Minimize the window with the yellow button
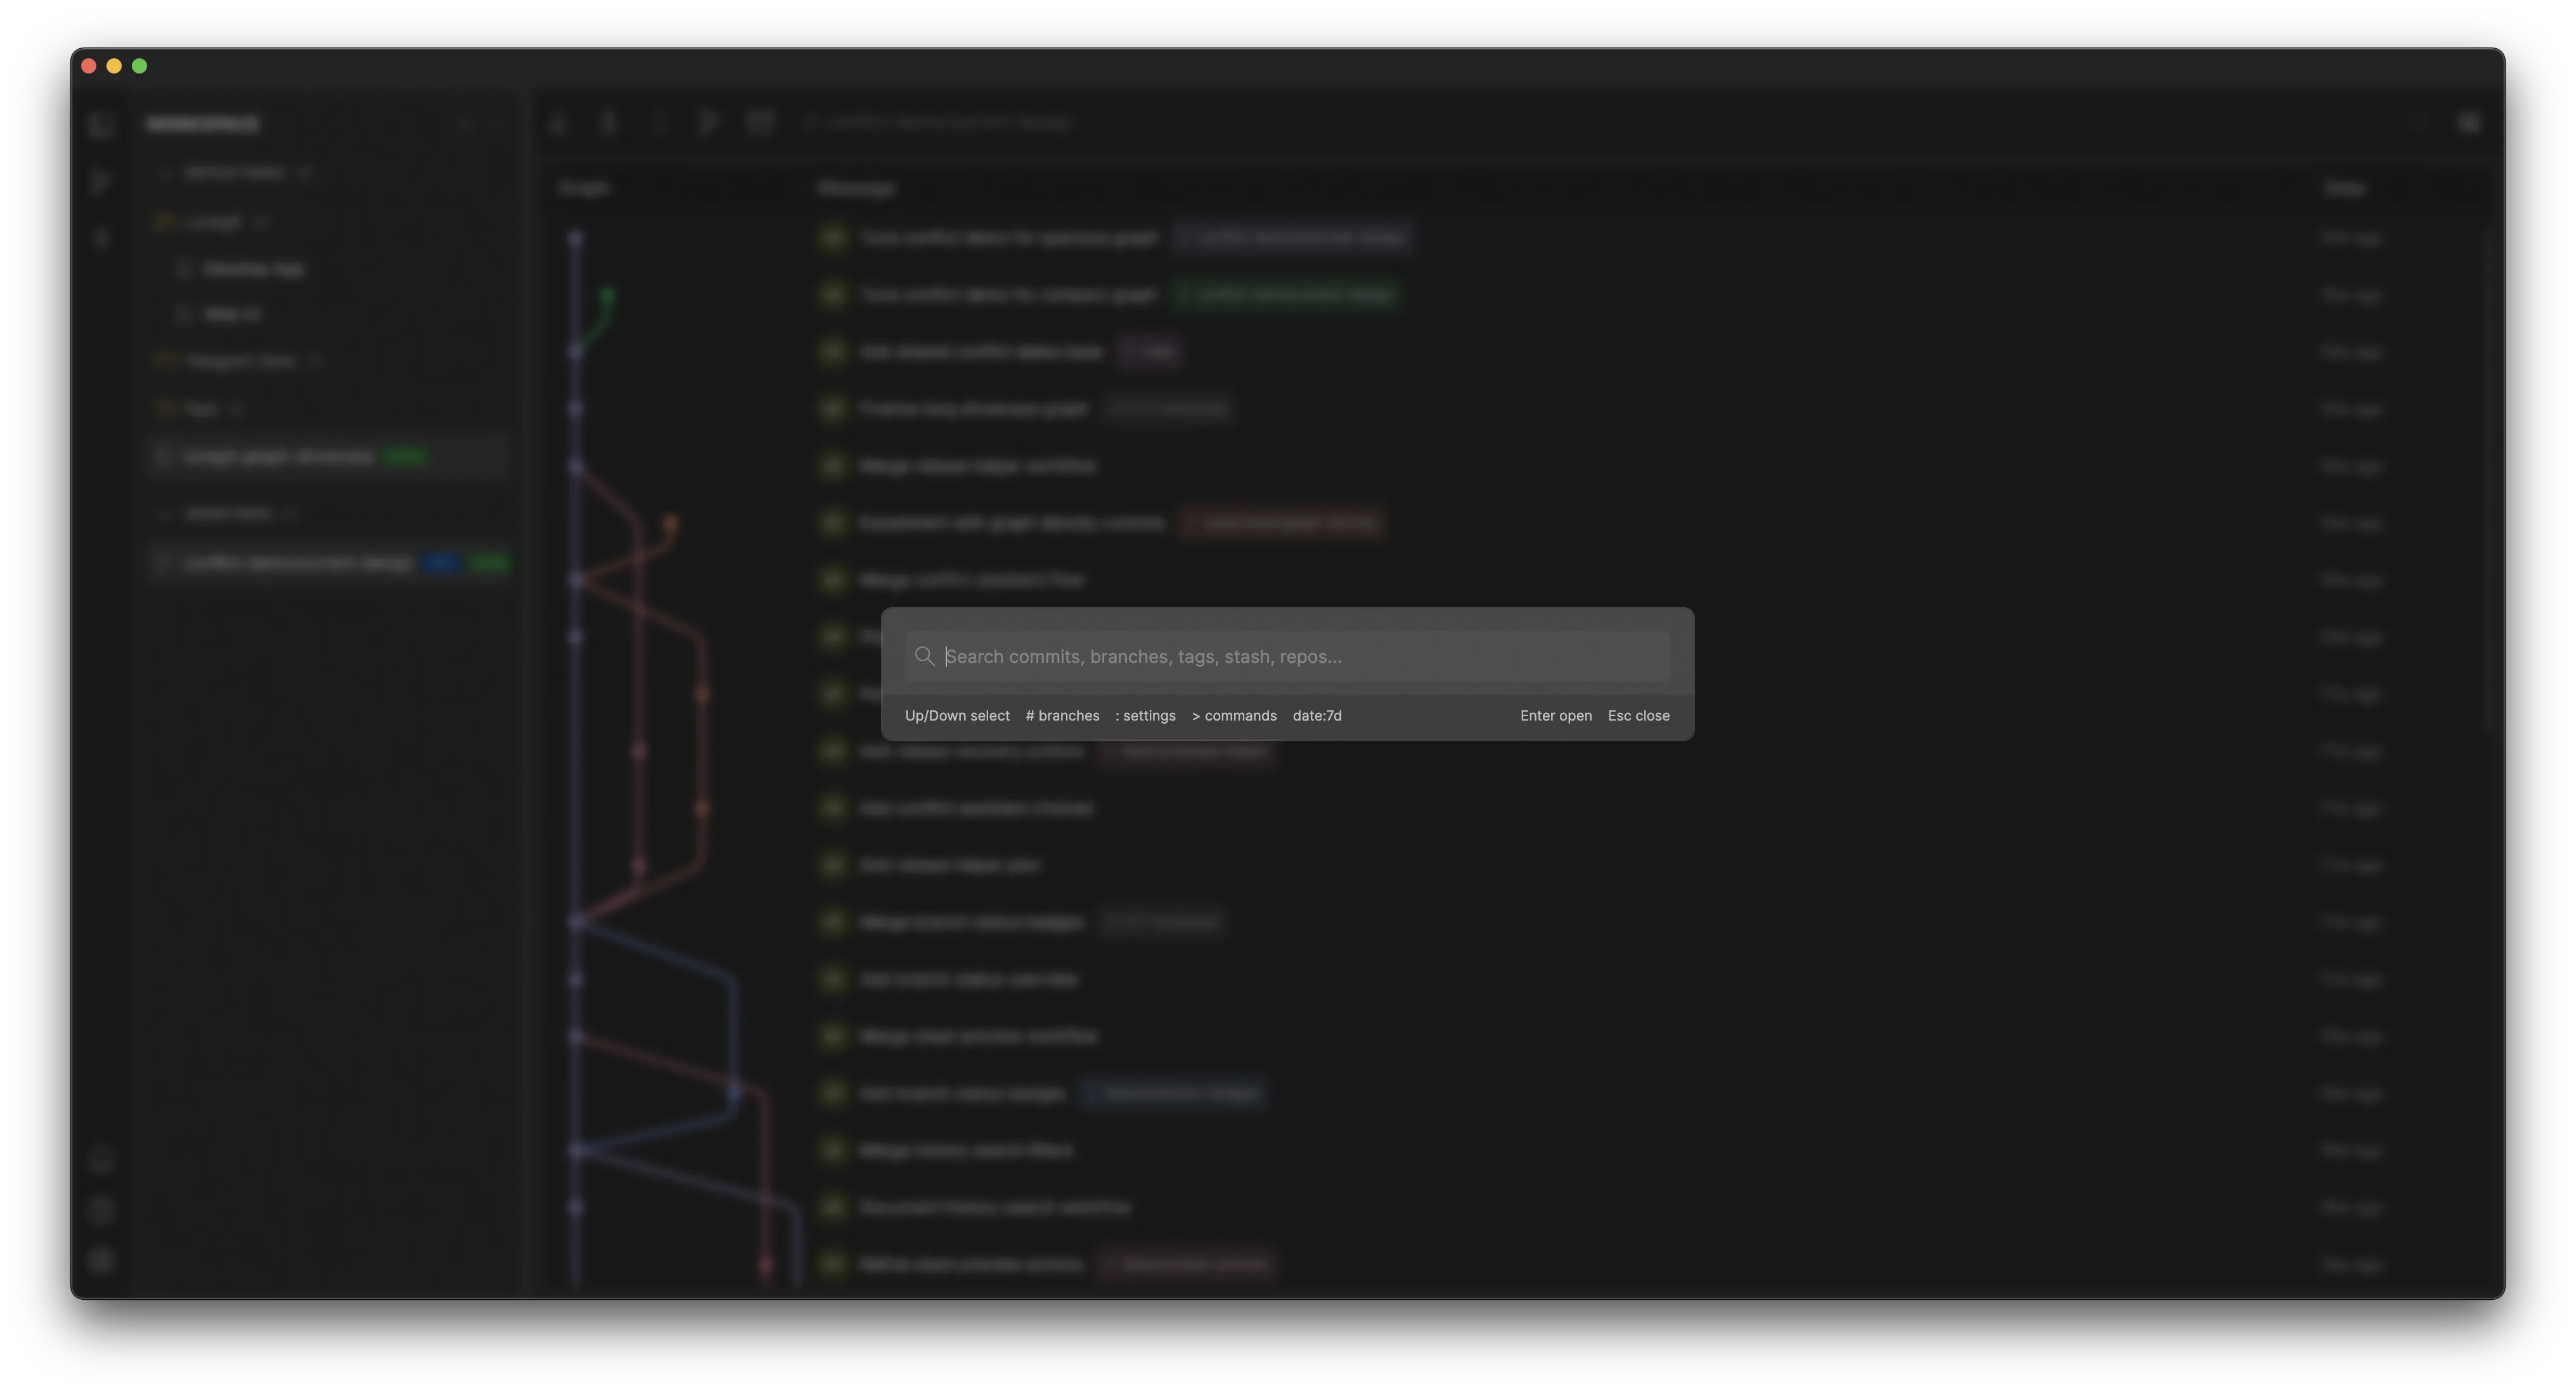Image resolution: width=2576 pixels, height=1393 pixels. pyautogui.click(x=114, y=66)
